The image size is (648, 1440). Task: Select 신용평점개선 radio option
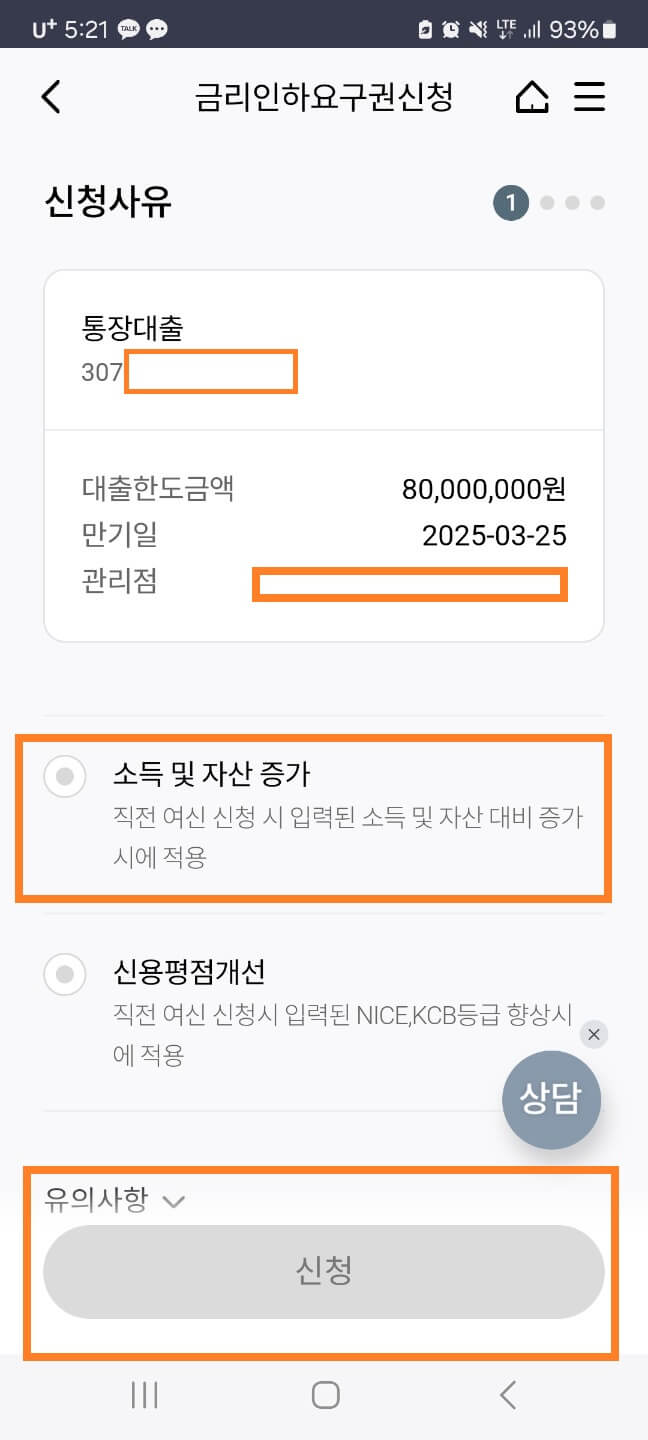pos(64,973)
